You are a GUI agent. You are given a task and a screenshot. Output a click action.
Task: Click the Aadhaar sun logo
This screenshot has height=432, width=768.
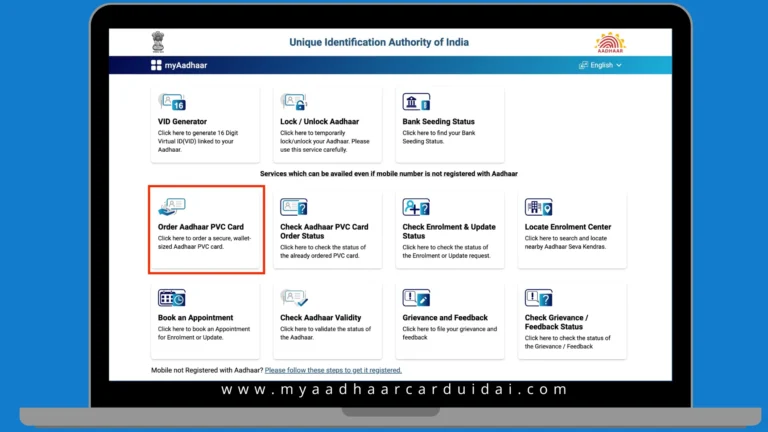pyautogui.click(x=610, y=43)
